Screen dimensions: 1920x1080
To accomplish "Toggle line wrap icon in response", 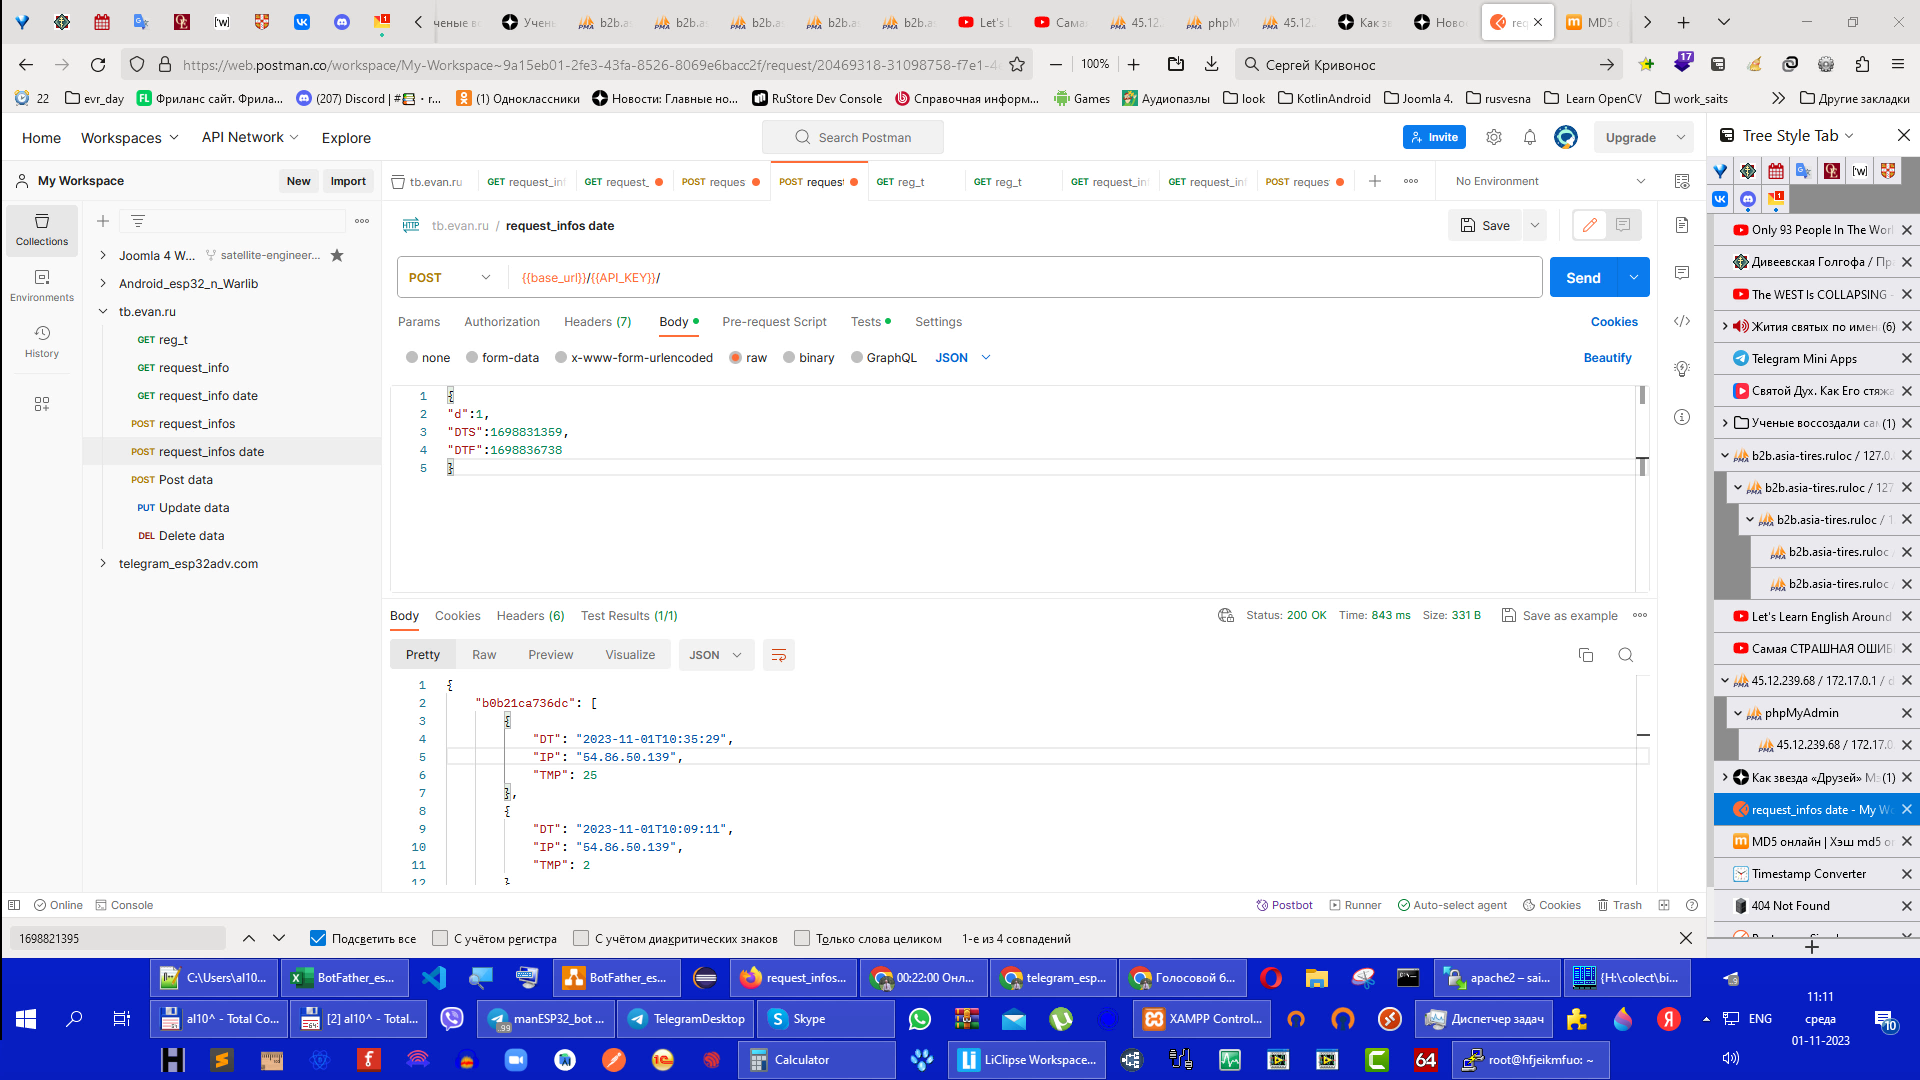I will pyautogui.click(x=779, y=655).
